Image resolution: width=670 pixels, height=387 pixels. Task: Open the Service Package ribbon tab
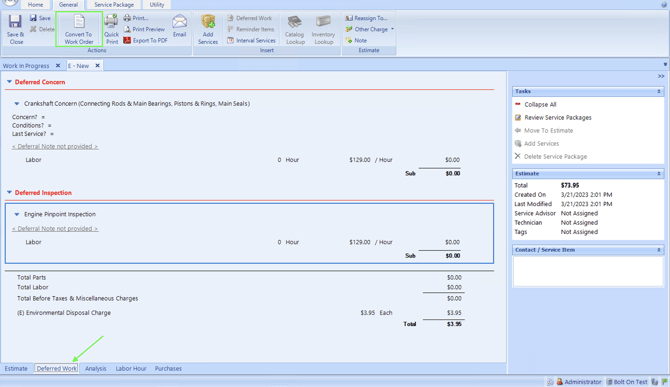coord(114,5)
